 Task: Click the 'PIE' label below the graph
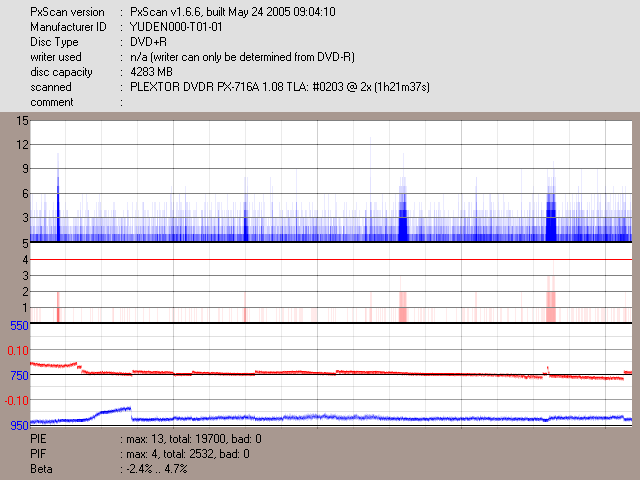click(38, 439)
